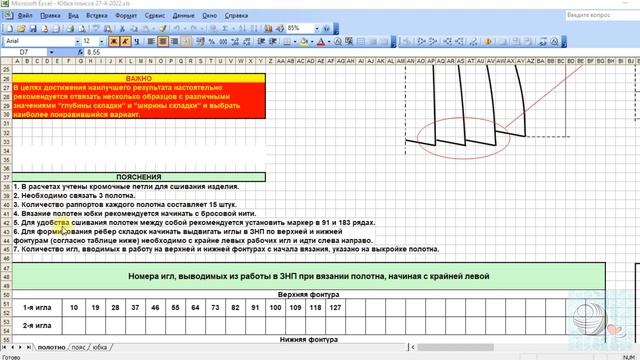The width and height of the screenshot is (640, 360).
Task: Click the 'Введите вопрос' help box
Action: [602, 15]
